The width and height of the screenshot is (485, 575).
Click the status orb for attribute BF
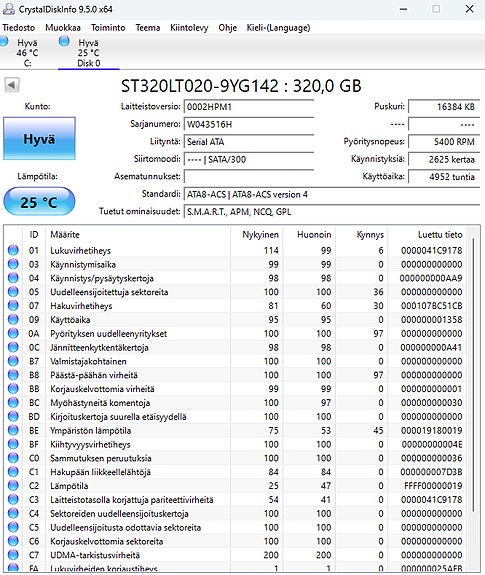(x=13, y=444)
